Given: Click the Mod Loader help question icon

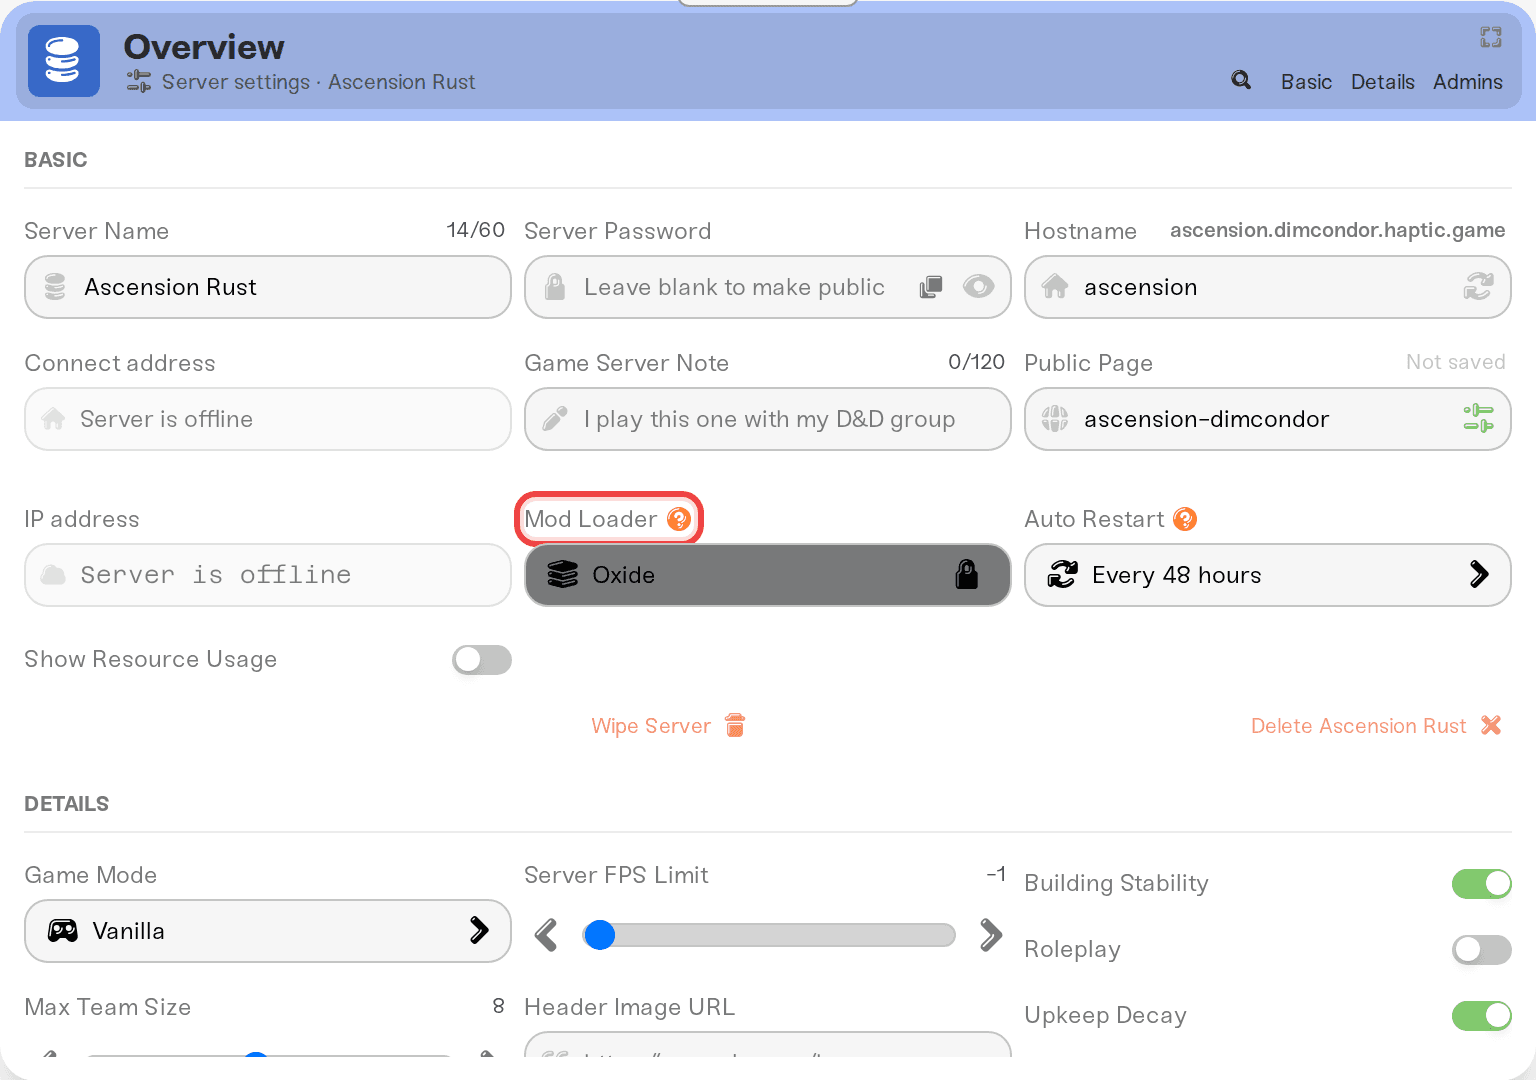Looking at the screenshot, I should pyautogui.click(x=679, y=519).
